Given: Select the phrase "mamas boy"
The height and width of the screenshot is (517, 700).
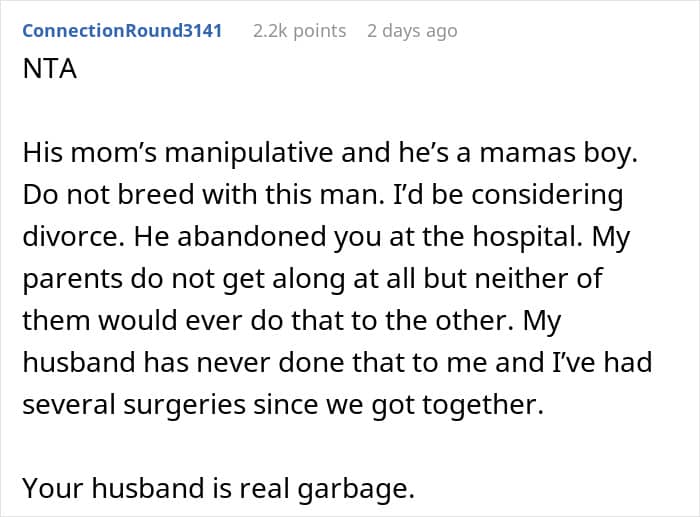Looking at the screenshot, I should pyautogui.click(x=558, y=154).
